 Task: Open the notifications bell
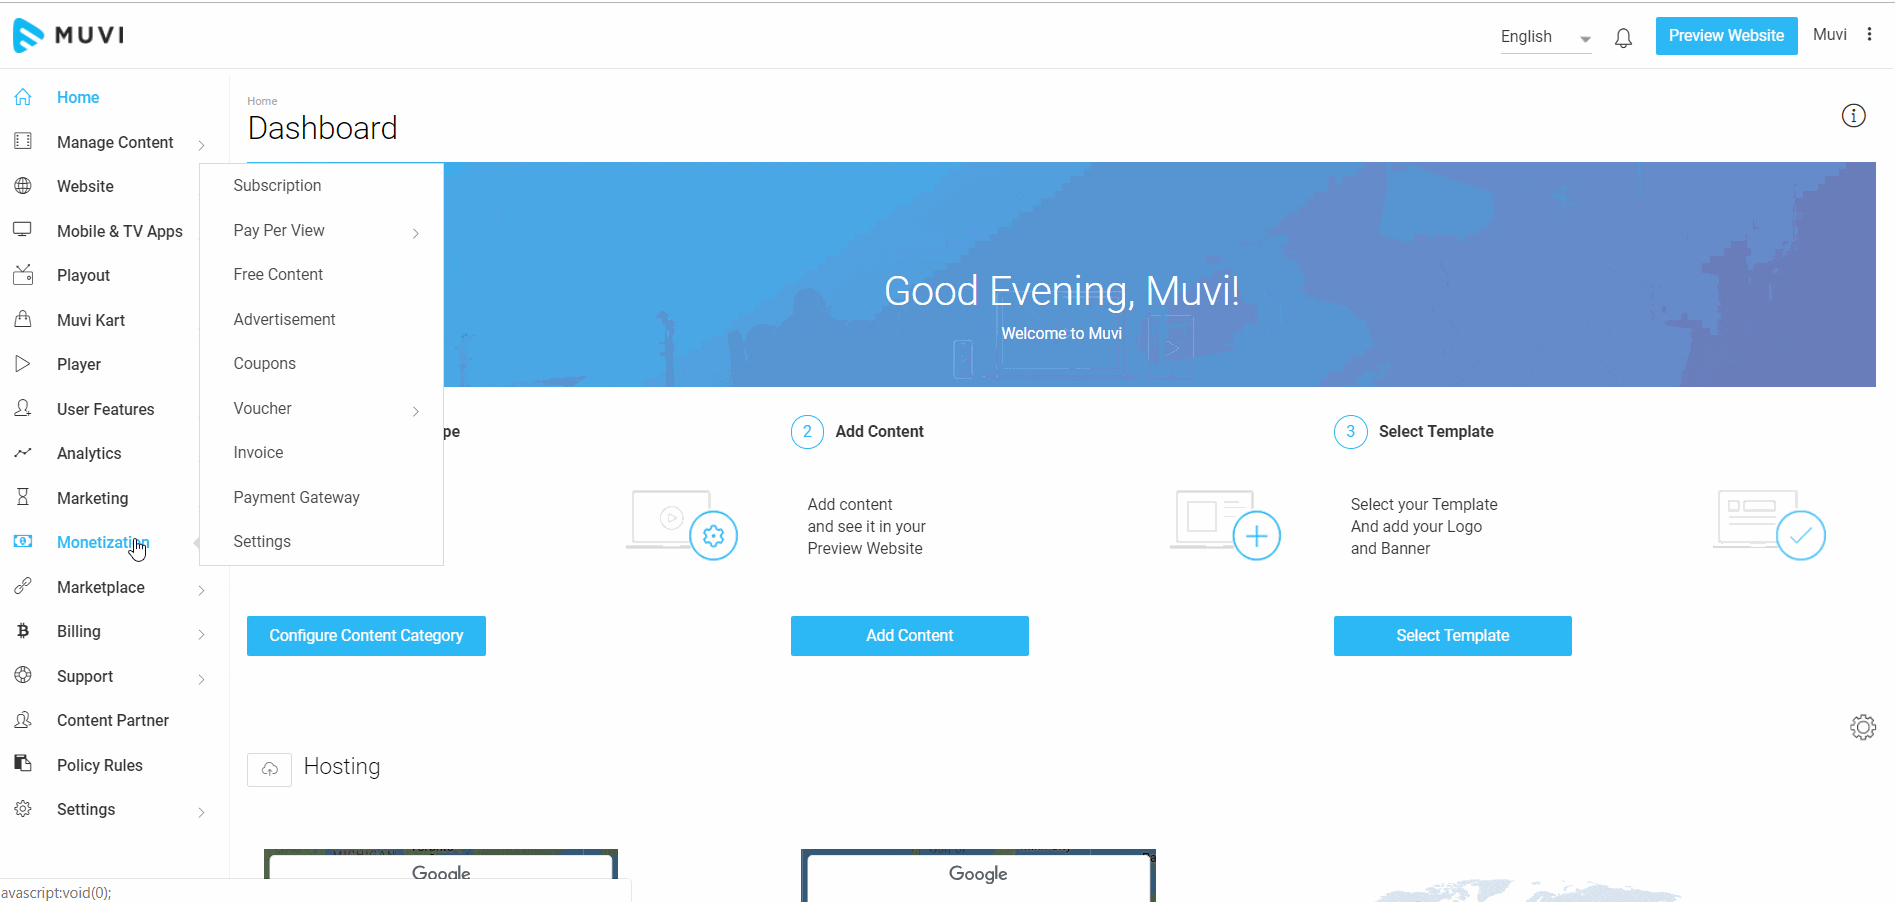coord(1623,38)
